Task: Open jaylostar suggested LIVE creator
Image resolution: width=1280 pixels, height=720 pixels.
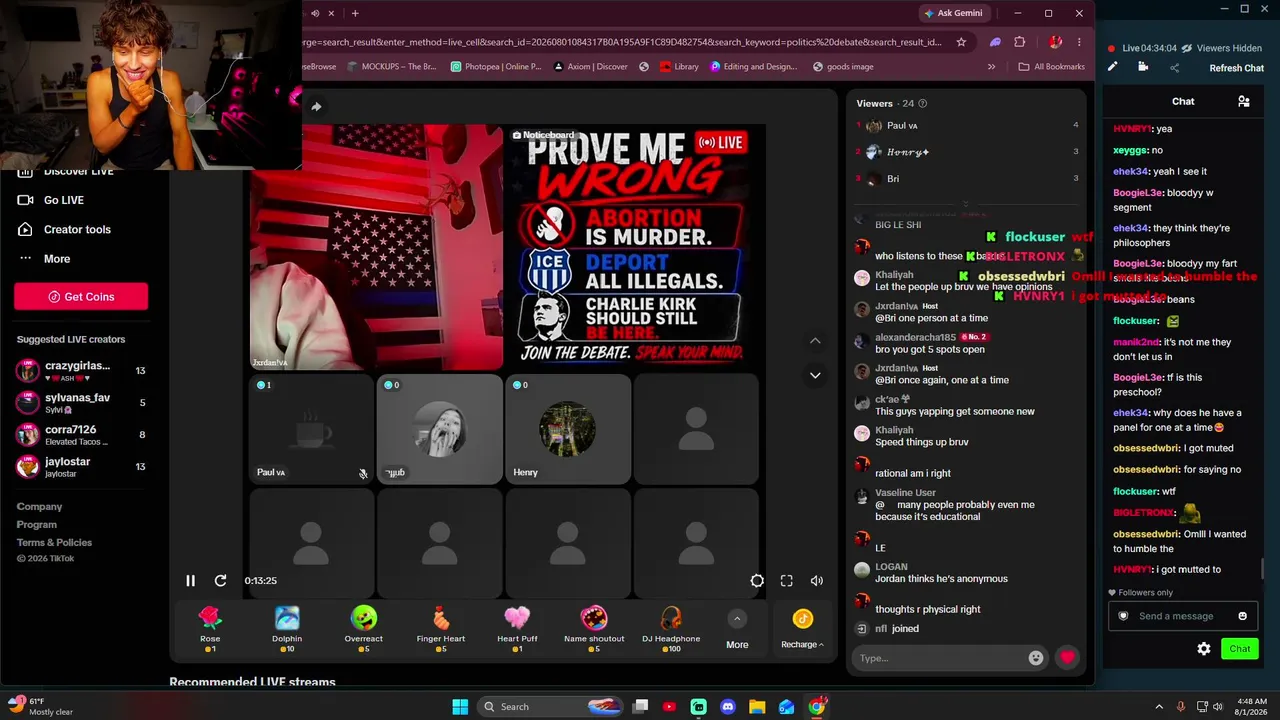Action: 81,466
